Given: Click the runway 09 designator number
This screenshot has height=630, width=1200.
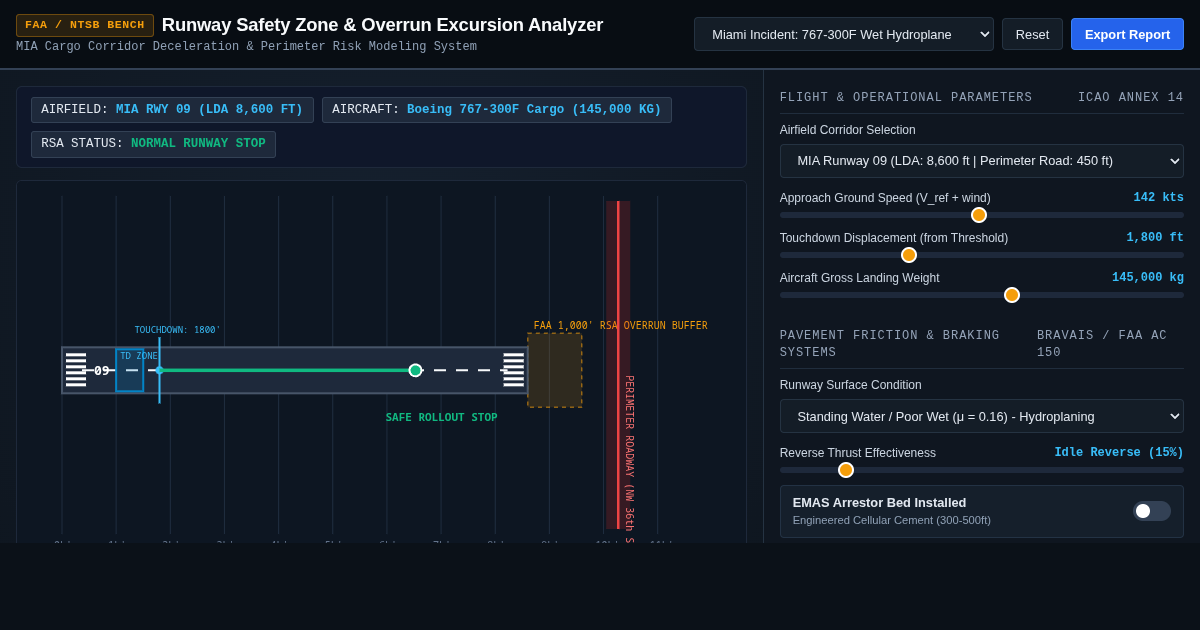Looking at the screenshot, I should [x=101, y=371].
